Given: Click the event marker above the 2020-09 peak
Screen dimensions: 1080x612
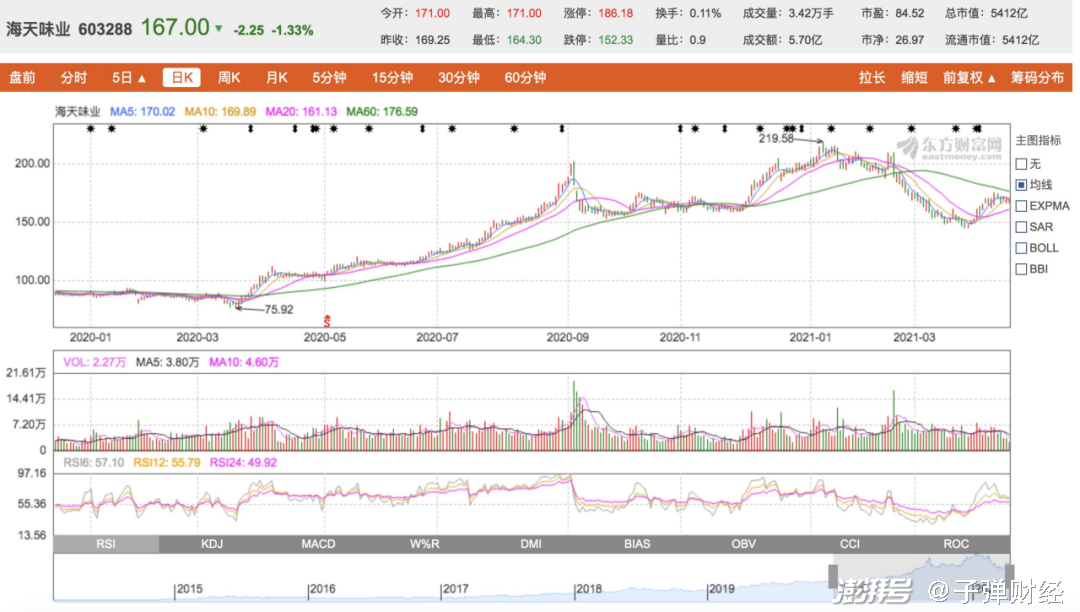Looking at the screenshot, I should tap(562, 129).
